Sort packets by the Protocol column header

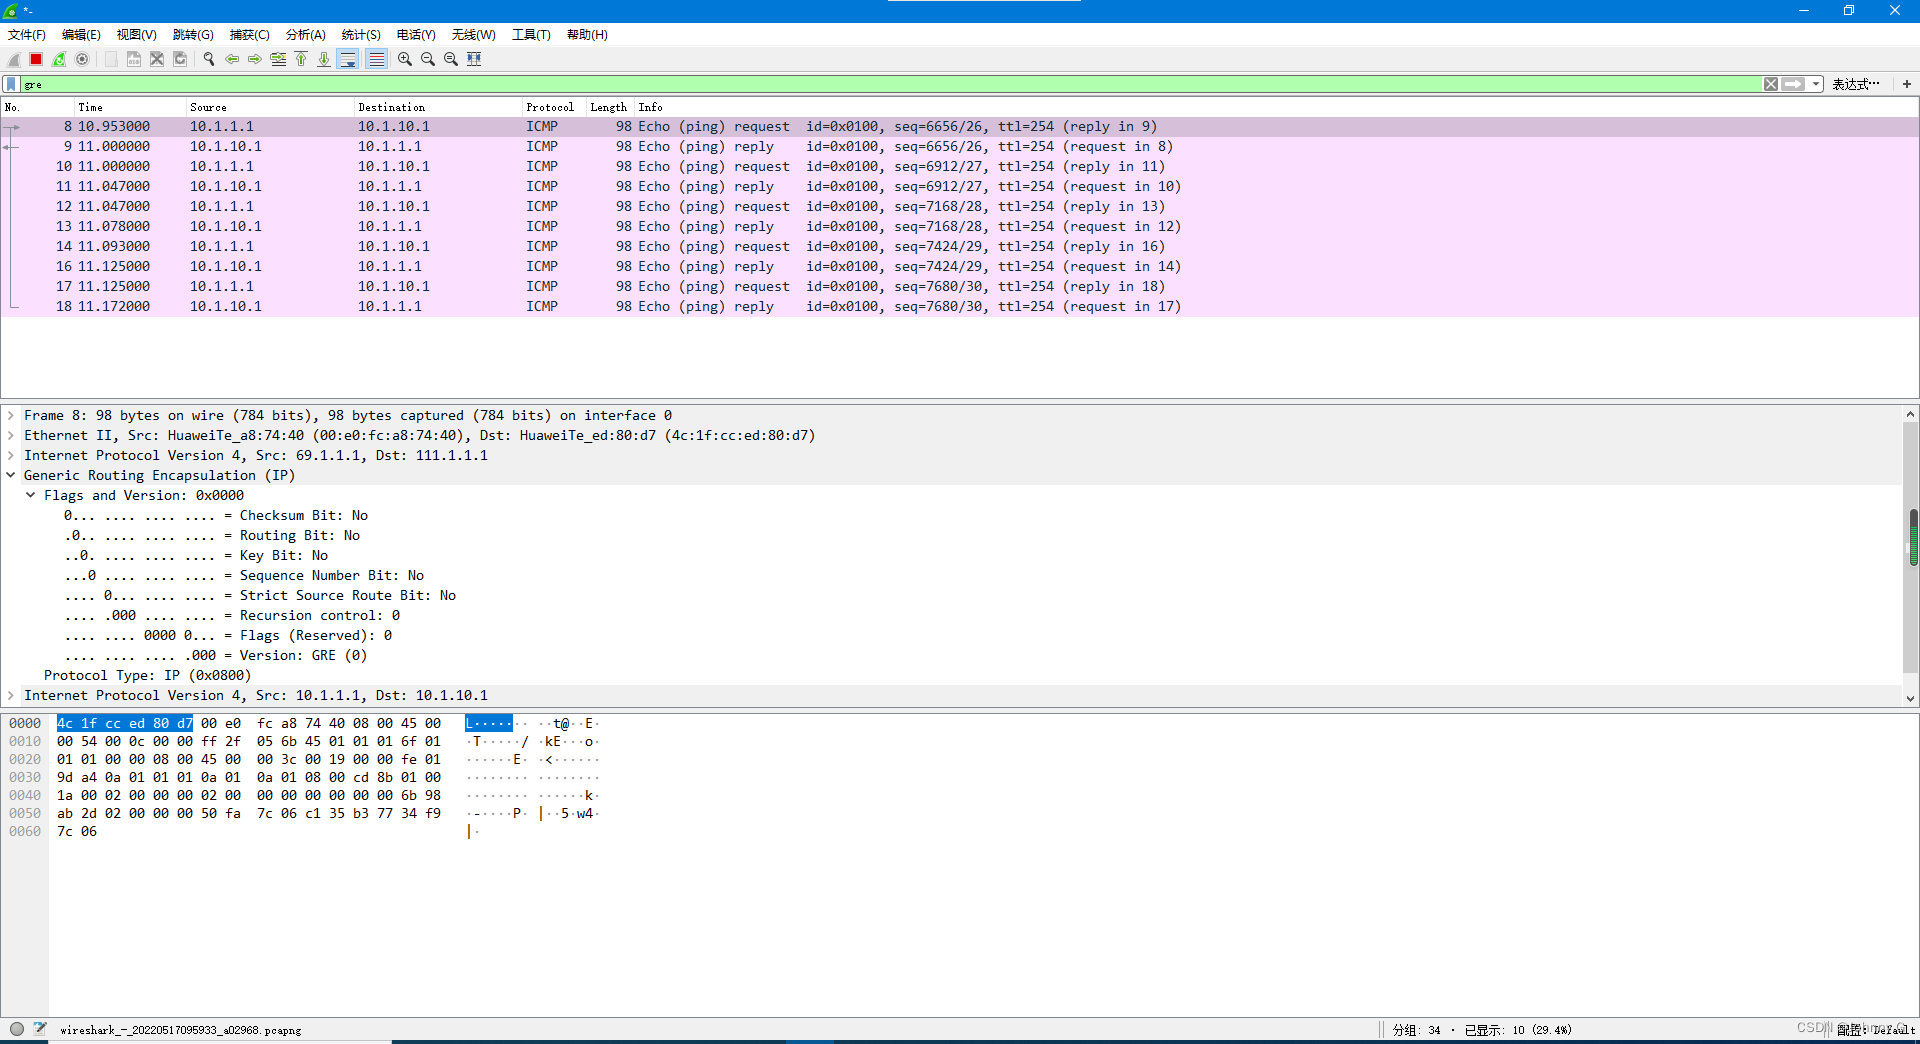(x=554, y=107)
